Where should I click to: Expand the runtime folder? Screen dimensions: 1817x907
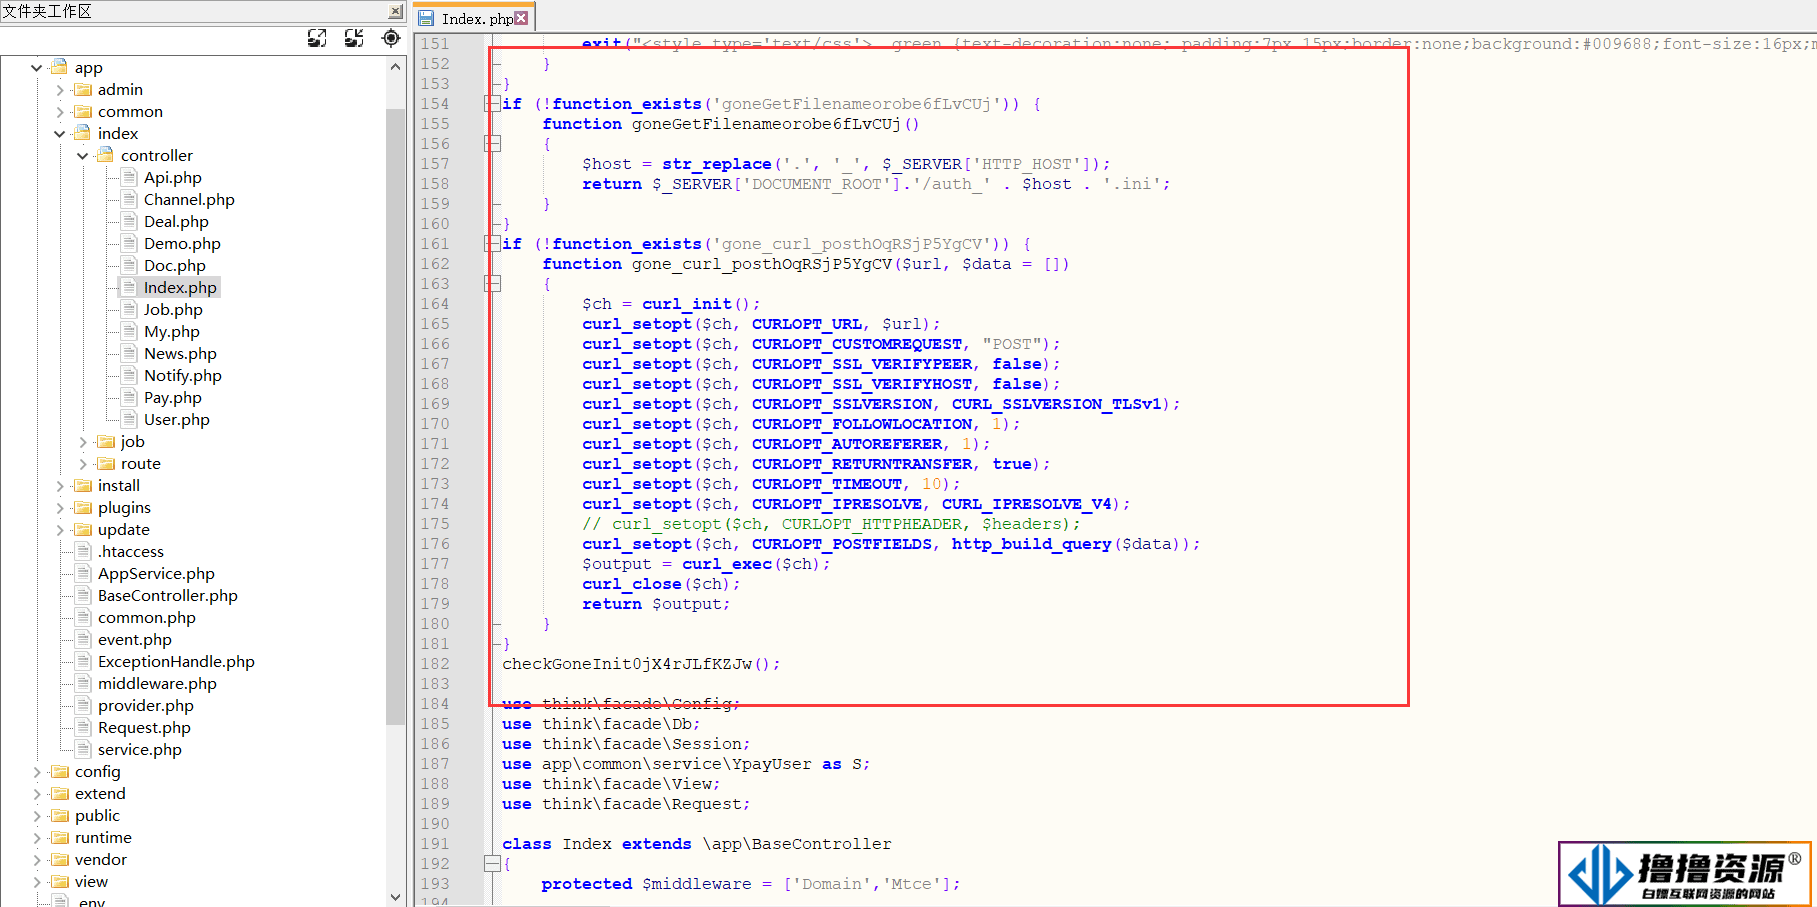coord(37,838)
